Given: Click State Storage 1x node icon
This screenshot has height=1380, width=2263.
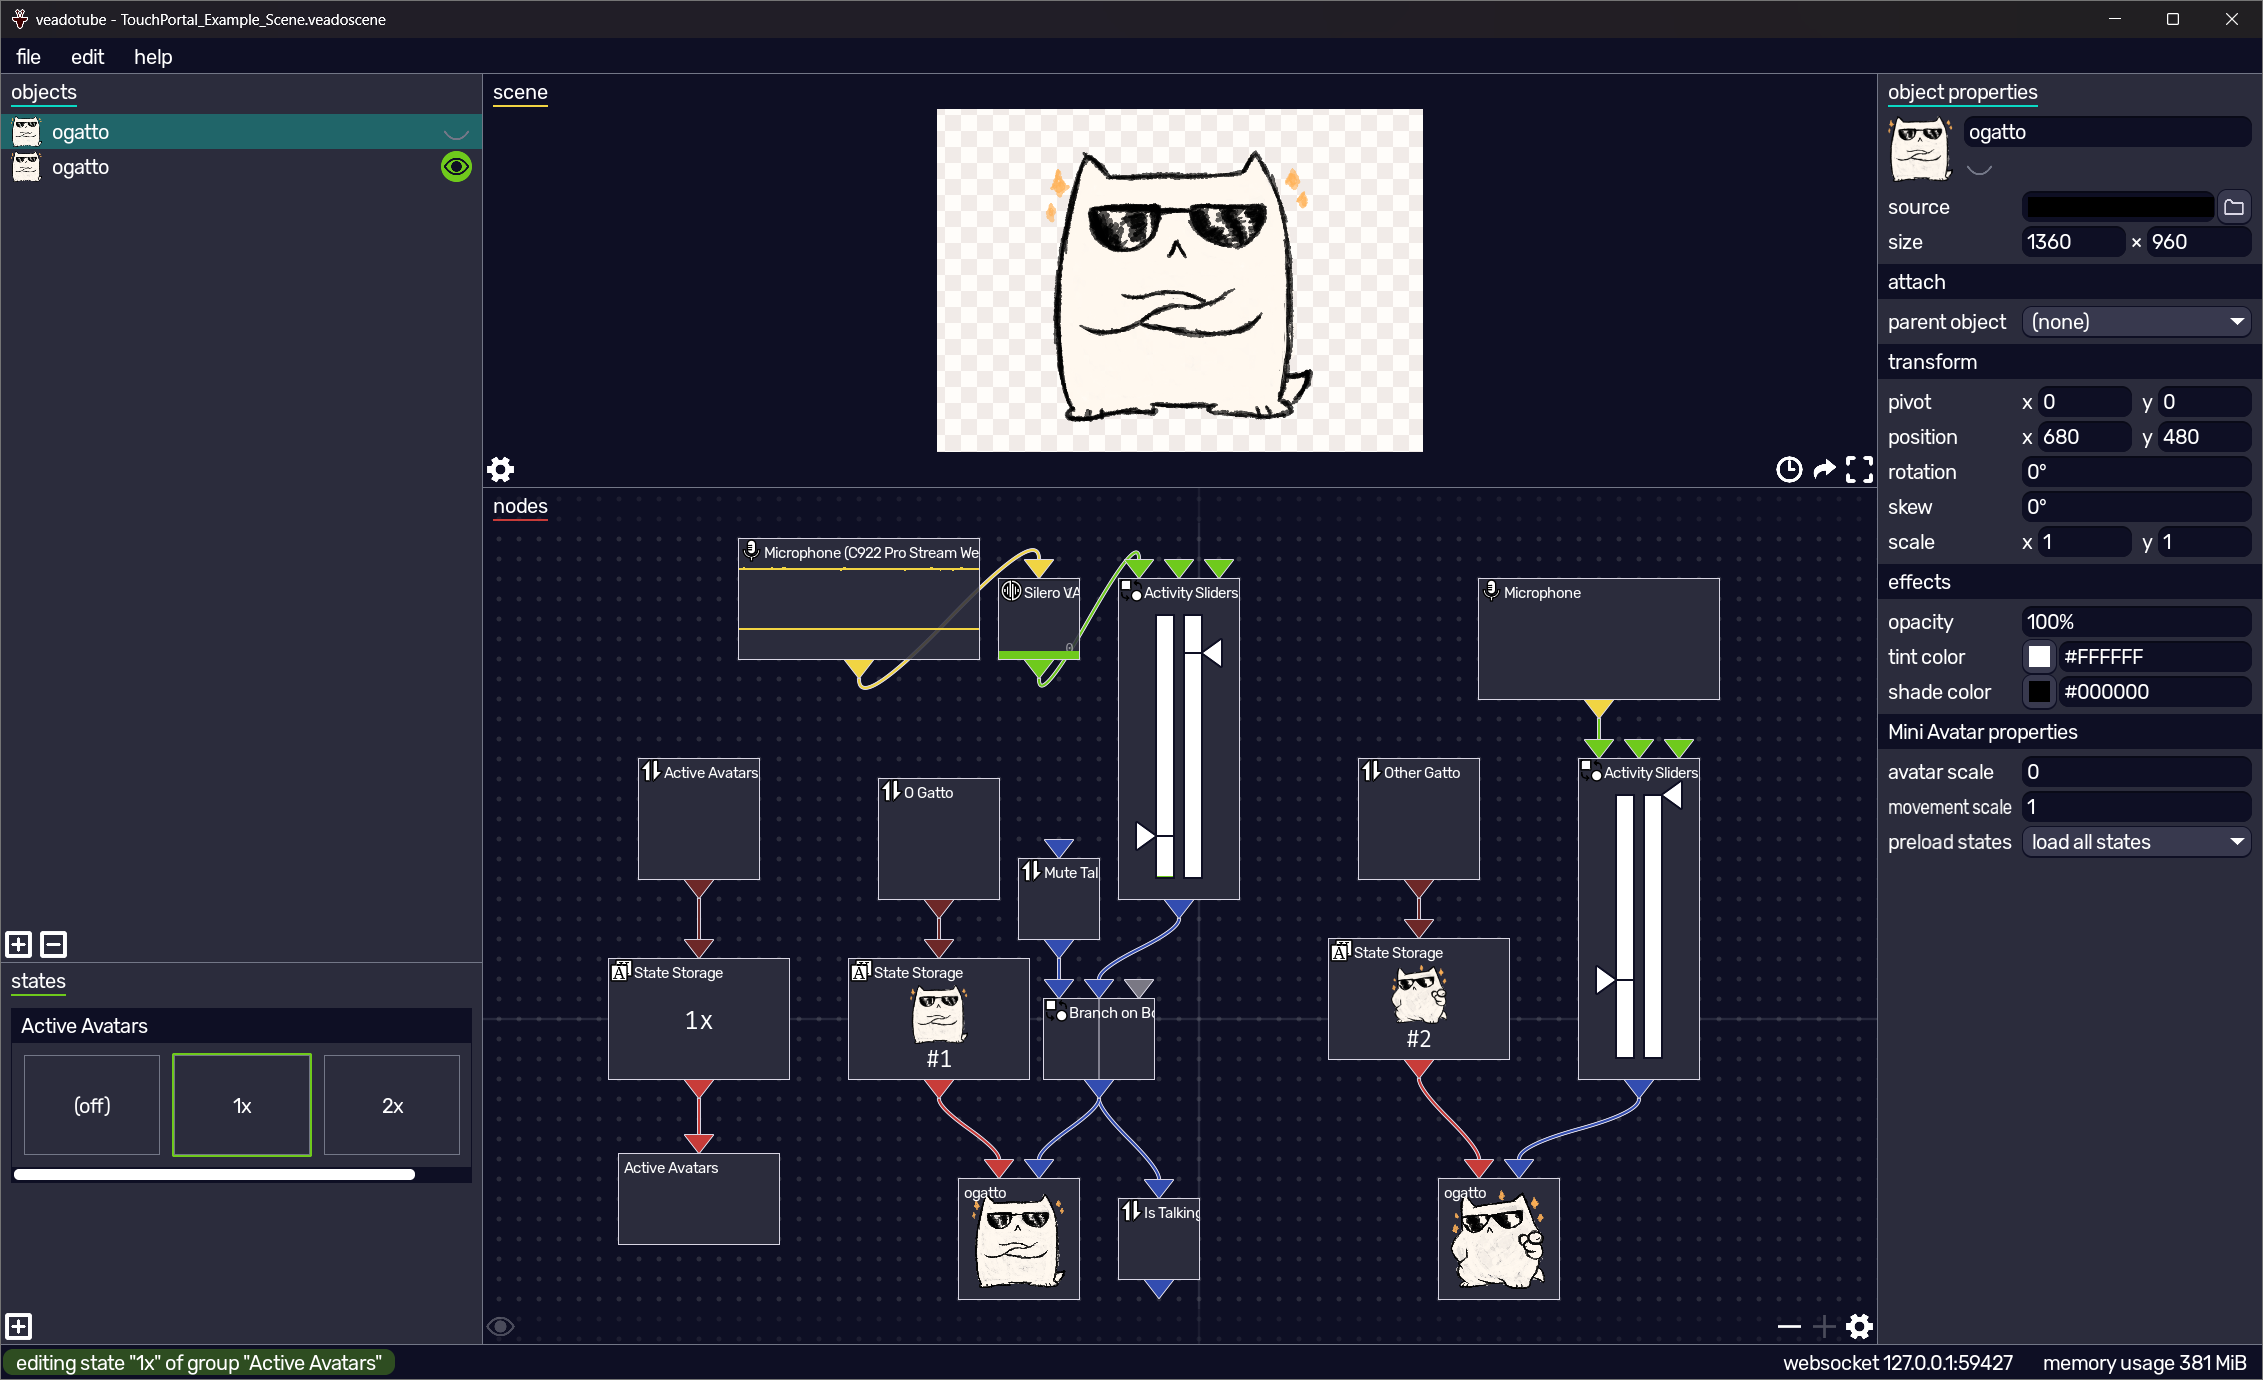Looking at the screenshot, I should coord(621,971).
